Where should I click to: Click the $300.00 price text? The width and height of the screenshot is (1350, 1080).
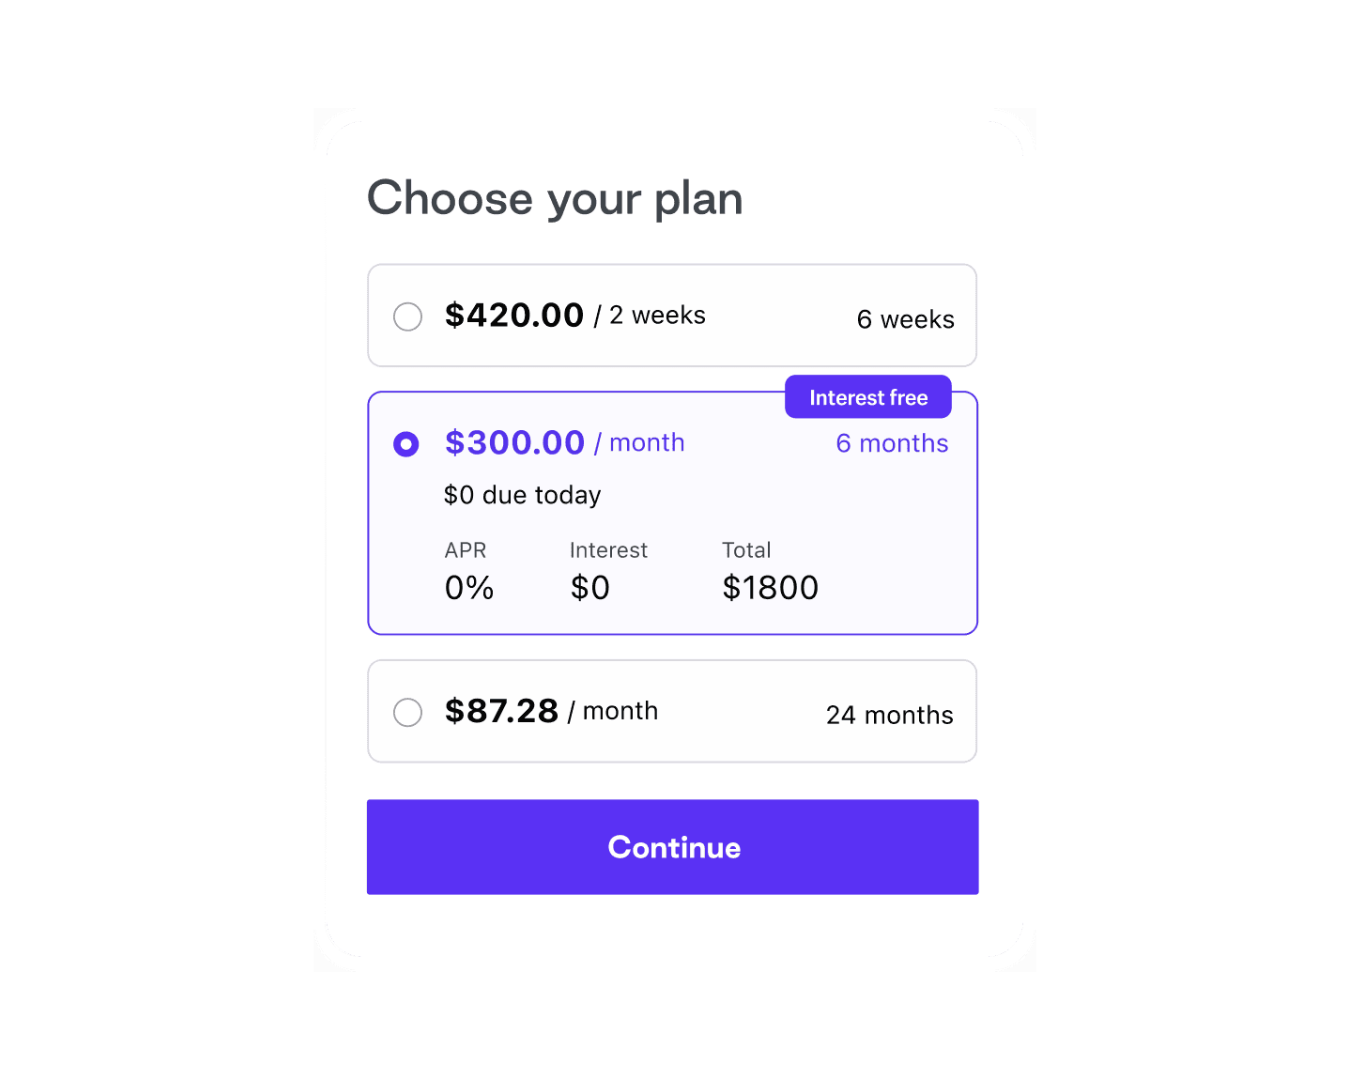click(x=514, y=443)
